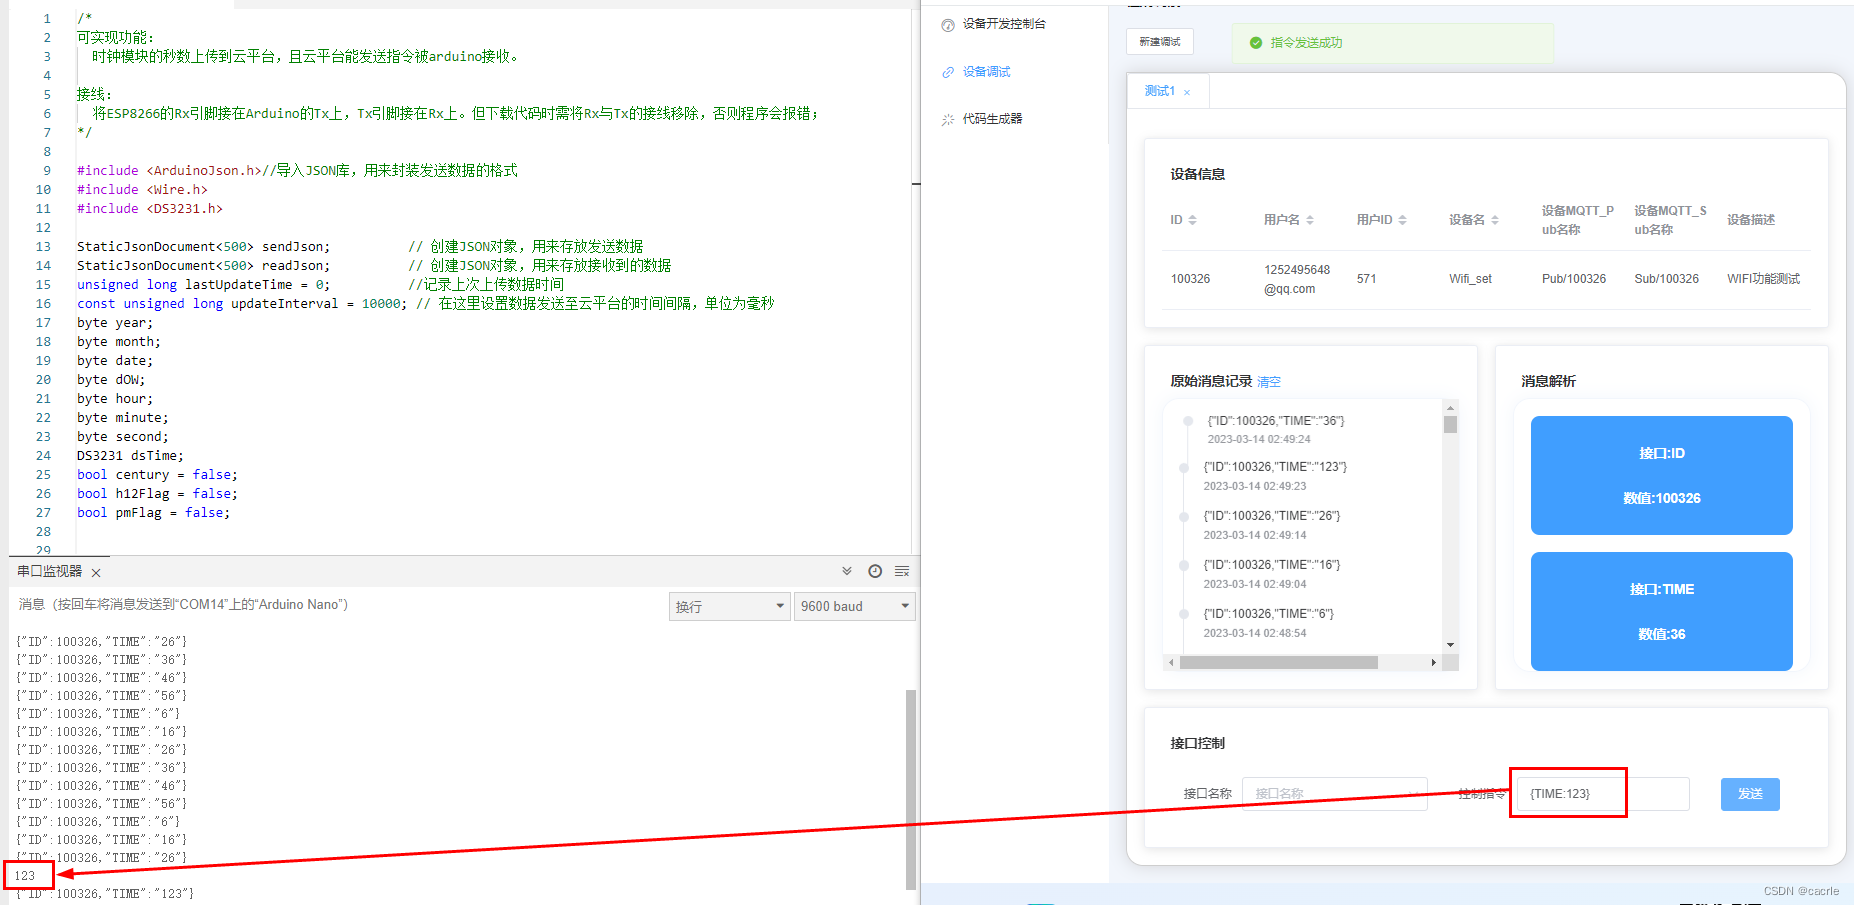
Task: Click the updateInterval declaration in the editor
Action: click(425, 303)
